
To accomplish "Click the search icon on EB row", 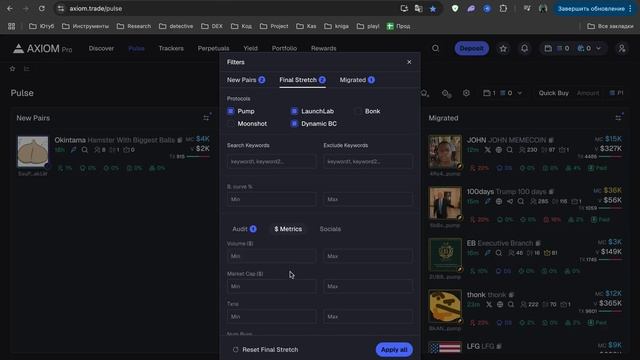I will [499, 253].
